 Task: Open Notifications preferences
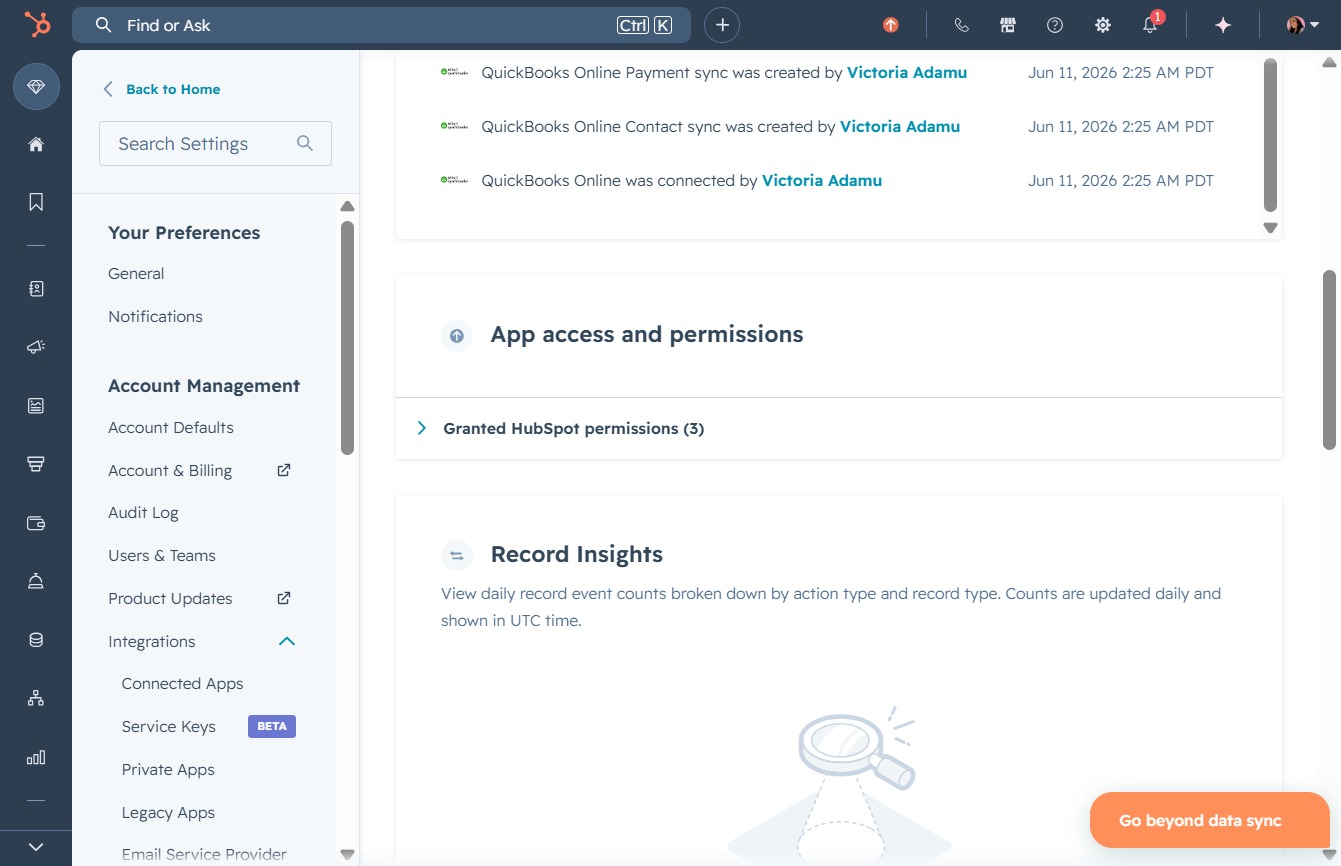[155, 316]
